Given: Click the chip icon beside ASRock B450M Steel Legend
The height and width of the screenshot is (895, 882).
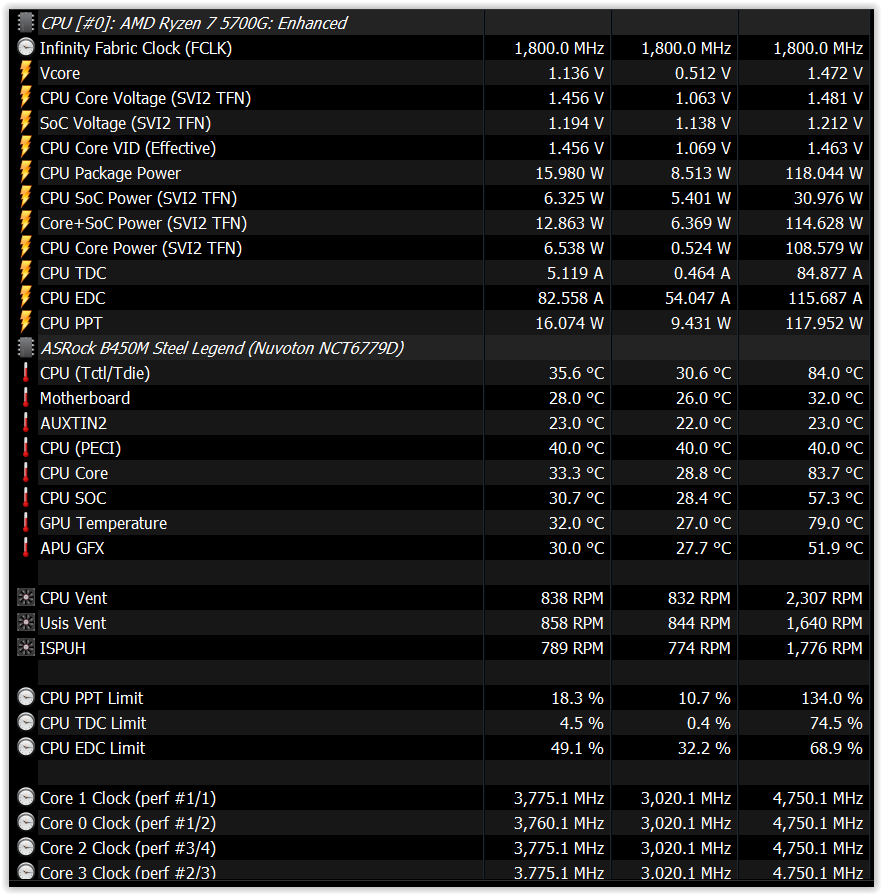Looking at the screenshot, I should coord(26,348).
